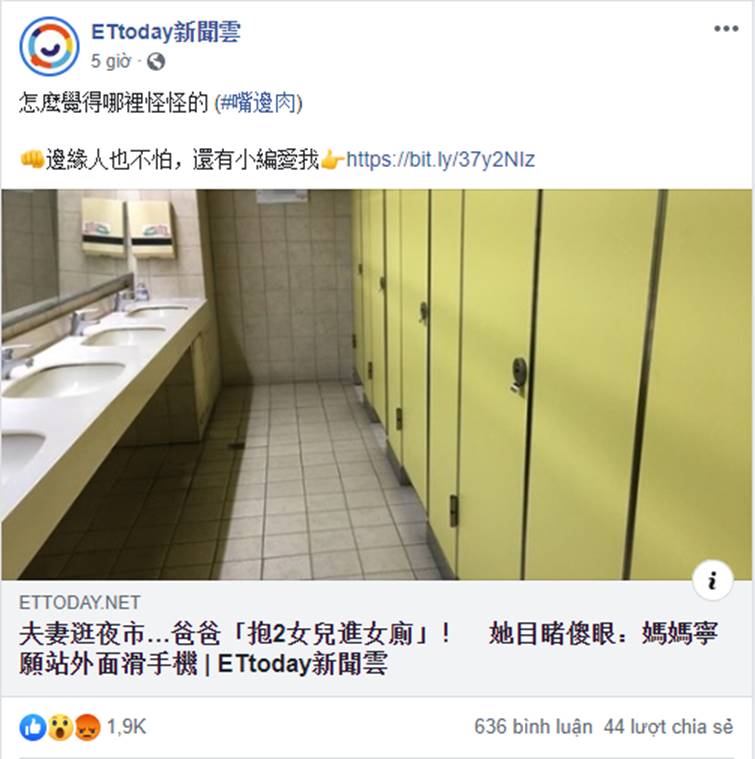755x759 pixels.
Task: Open the ETtoday page profile avatar
Action: coord(49,46)
